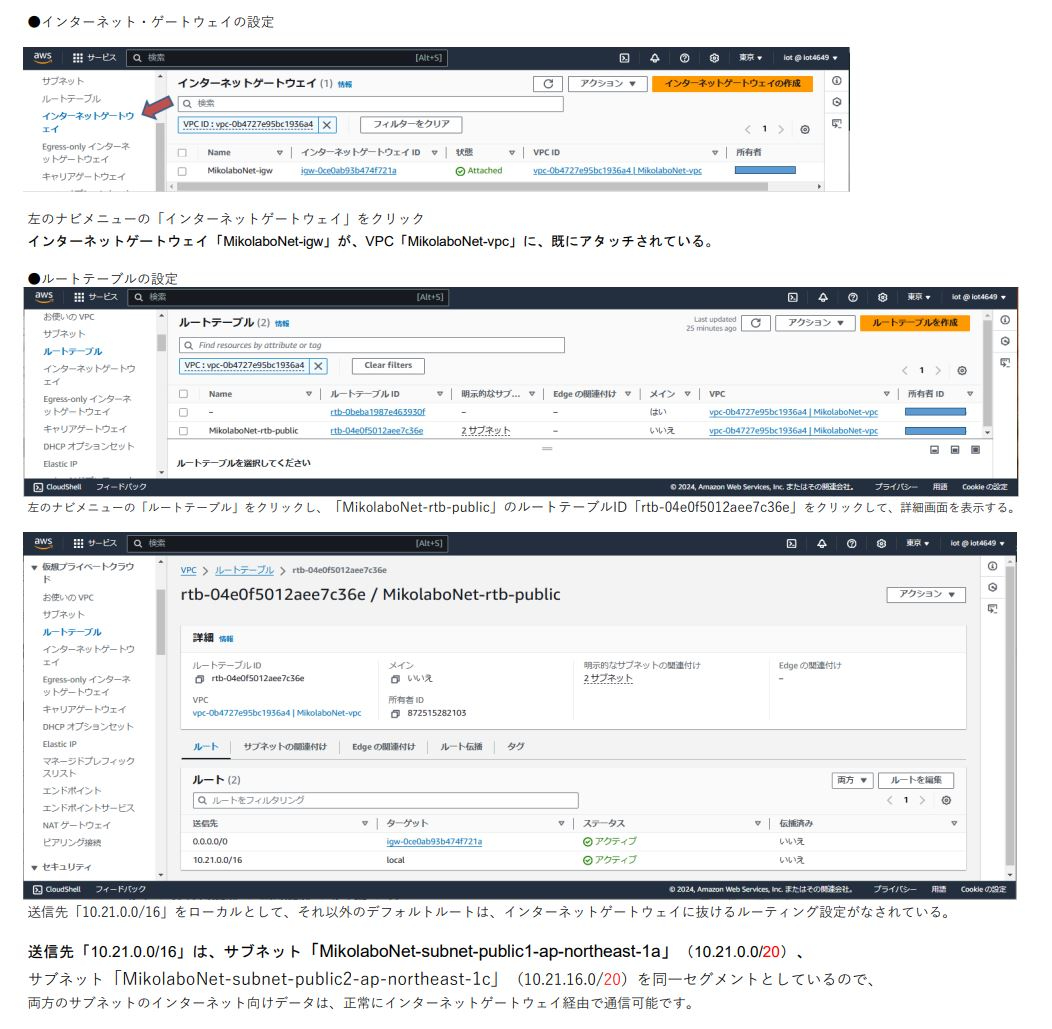The image size is (1052, 1029).
Task: Open help icon in internet gateway console header
Action: tap(684, 58)
